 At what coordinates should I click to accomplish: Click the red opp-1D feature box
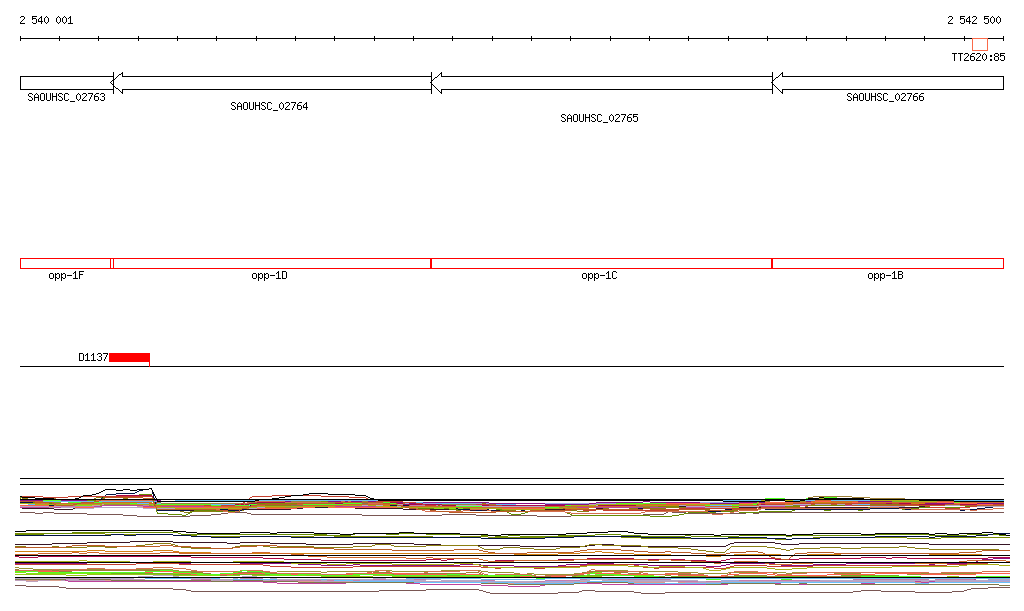271,263
